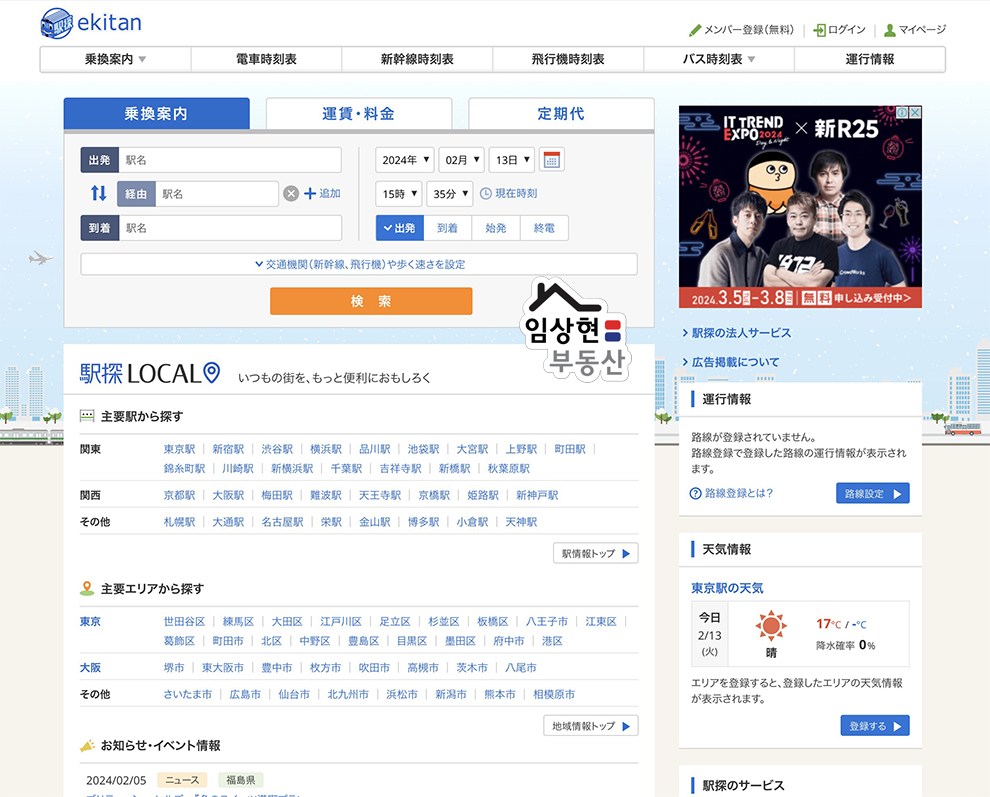Screen dimensions: 990x797
Task: Select the 終電 time mode
Action: coord(544,228)
